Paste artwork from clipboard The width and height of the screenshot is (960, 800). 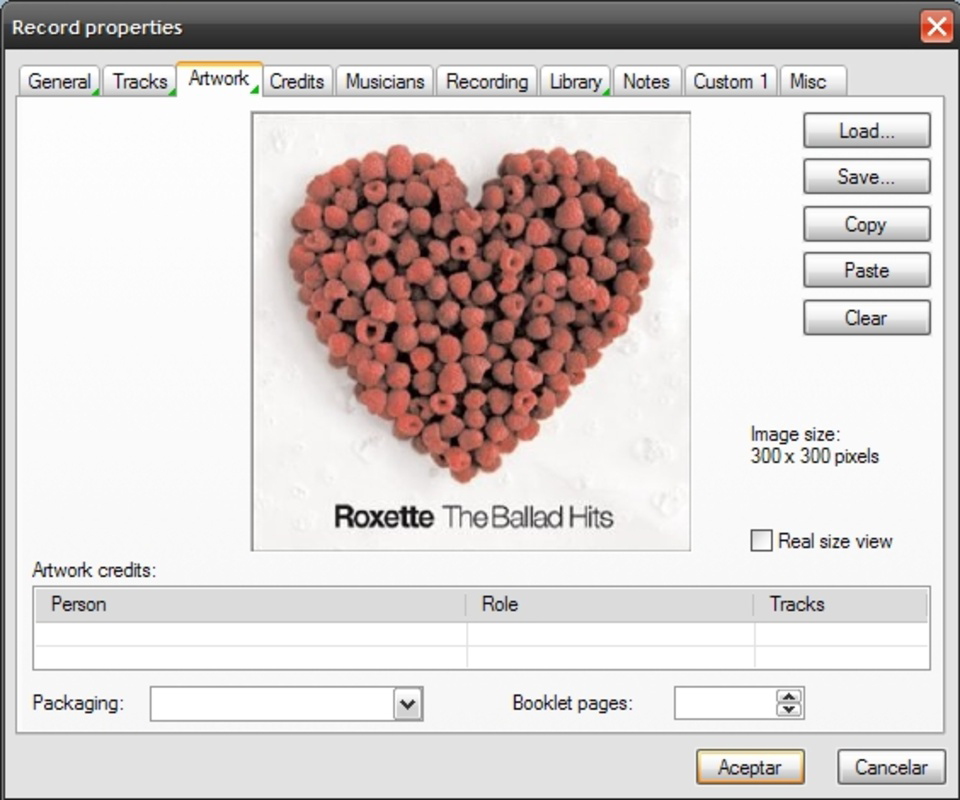coord(866,270)
